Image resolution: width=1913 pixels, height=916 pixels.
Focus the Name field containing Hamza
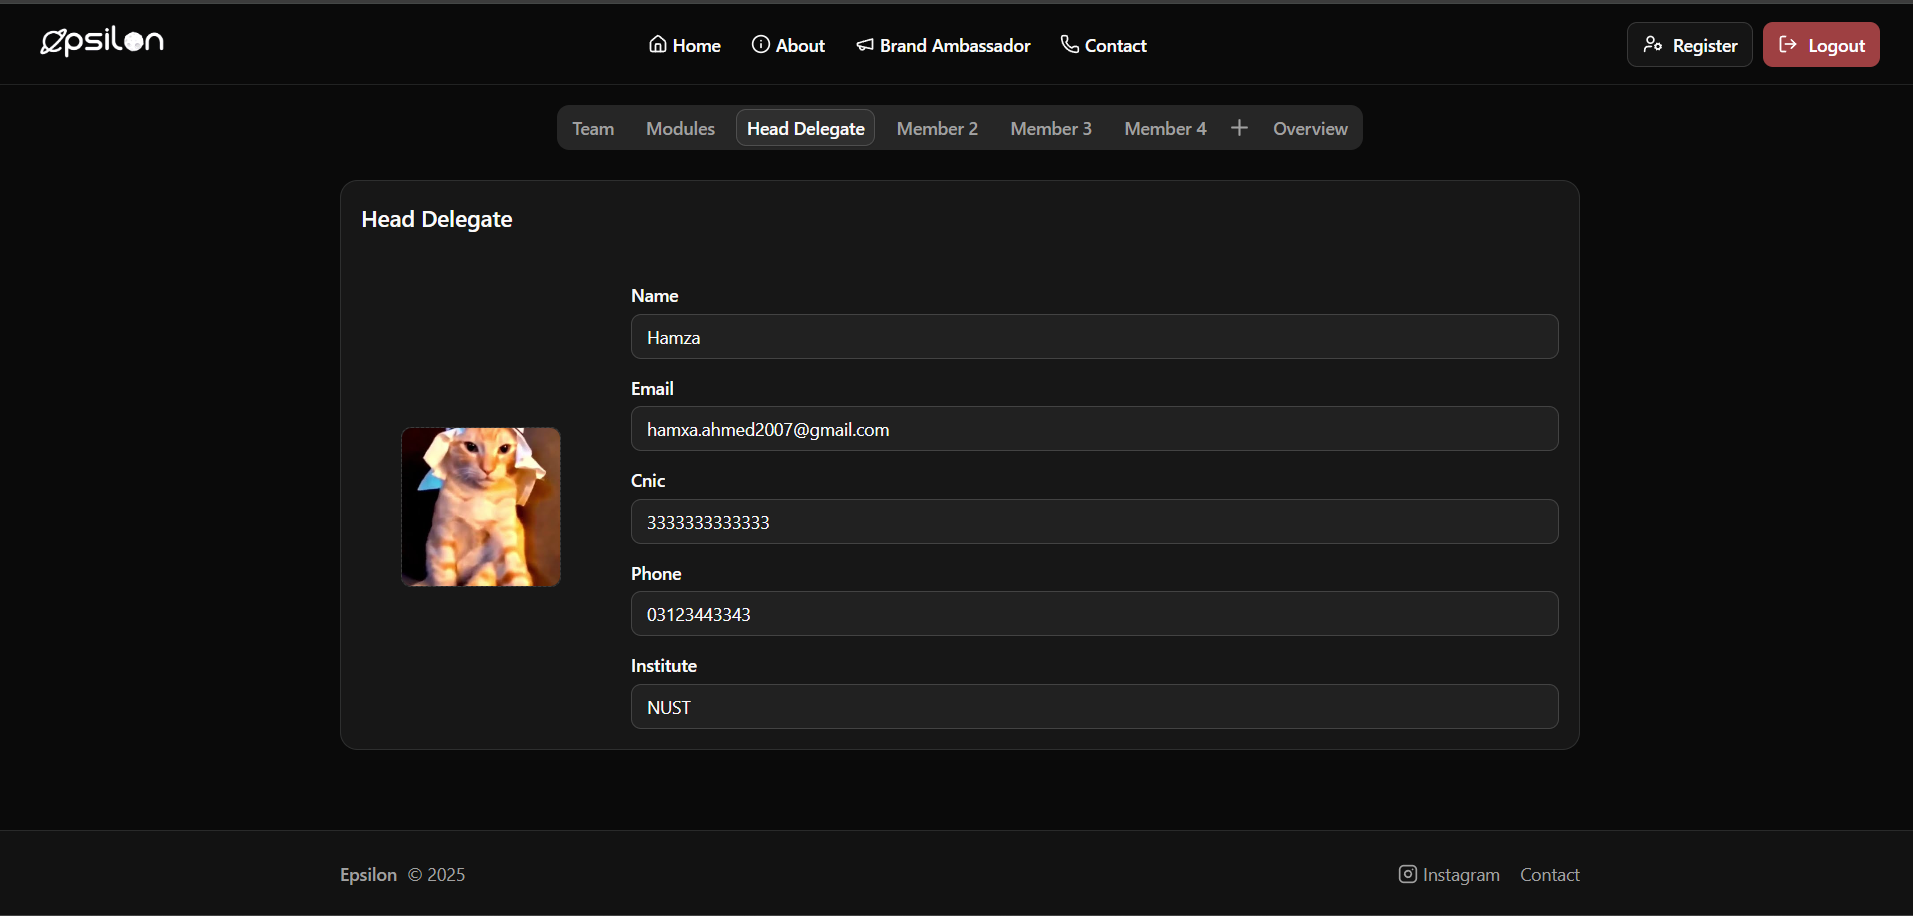coord(1094,337)
